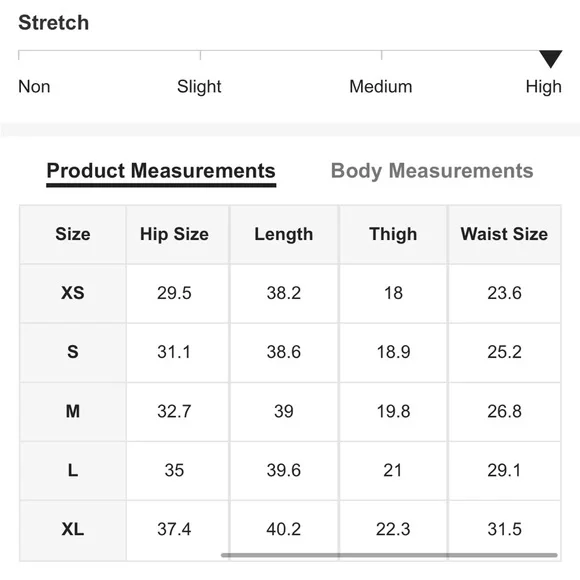Click the Hip Size column header
This screenshot has width=580, height=580.
coord(174,234)
